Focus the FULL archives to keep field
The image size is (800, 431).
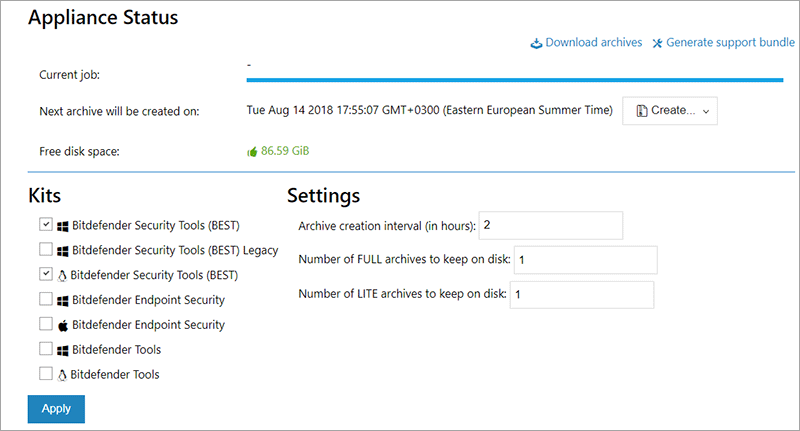pyautogui.click(x=586, y=260)
